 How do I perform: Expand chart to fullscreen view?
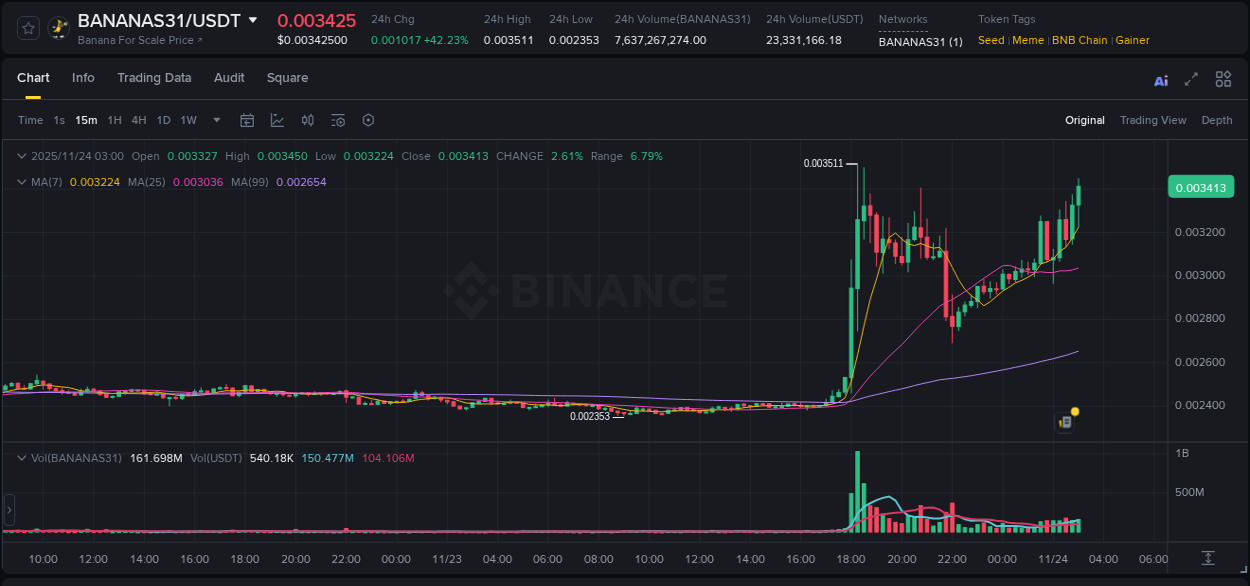(x=1190, y=79)
